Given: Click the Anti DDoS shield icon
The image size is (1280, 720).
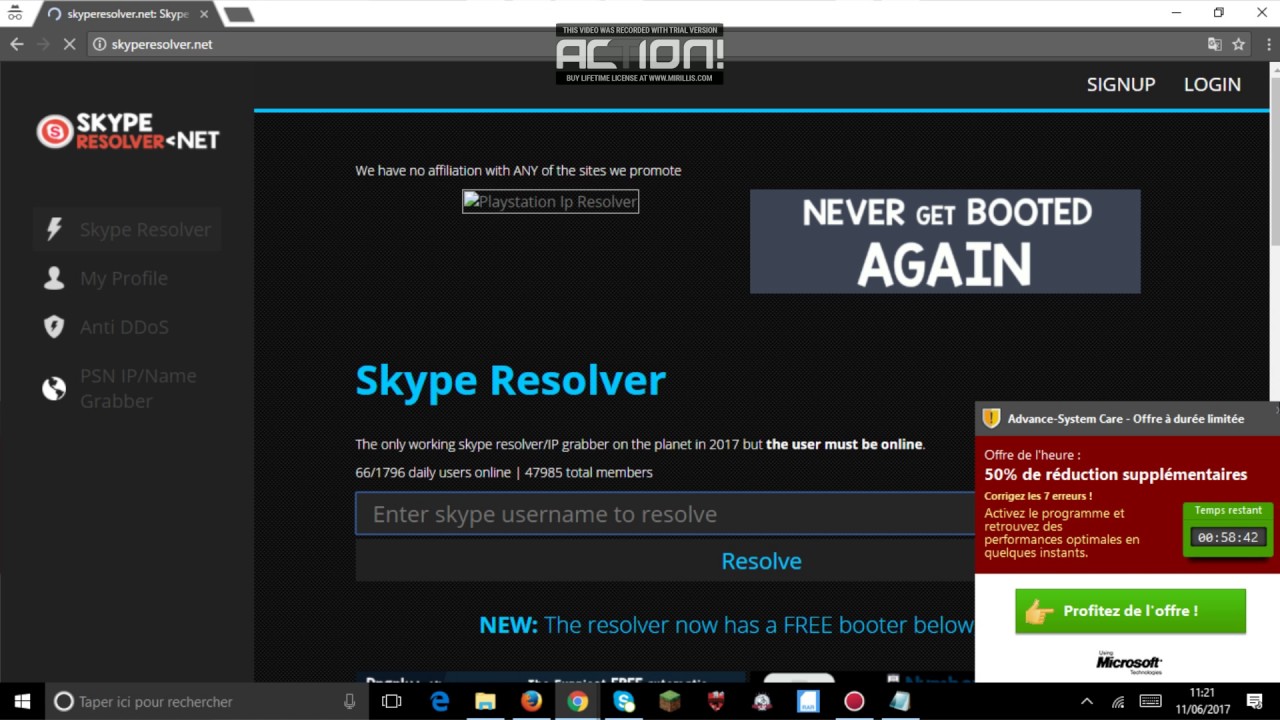Looking at the screenshot, I should pyautogui.click(x=54, y=327).
